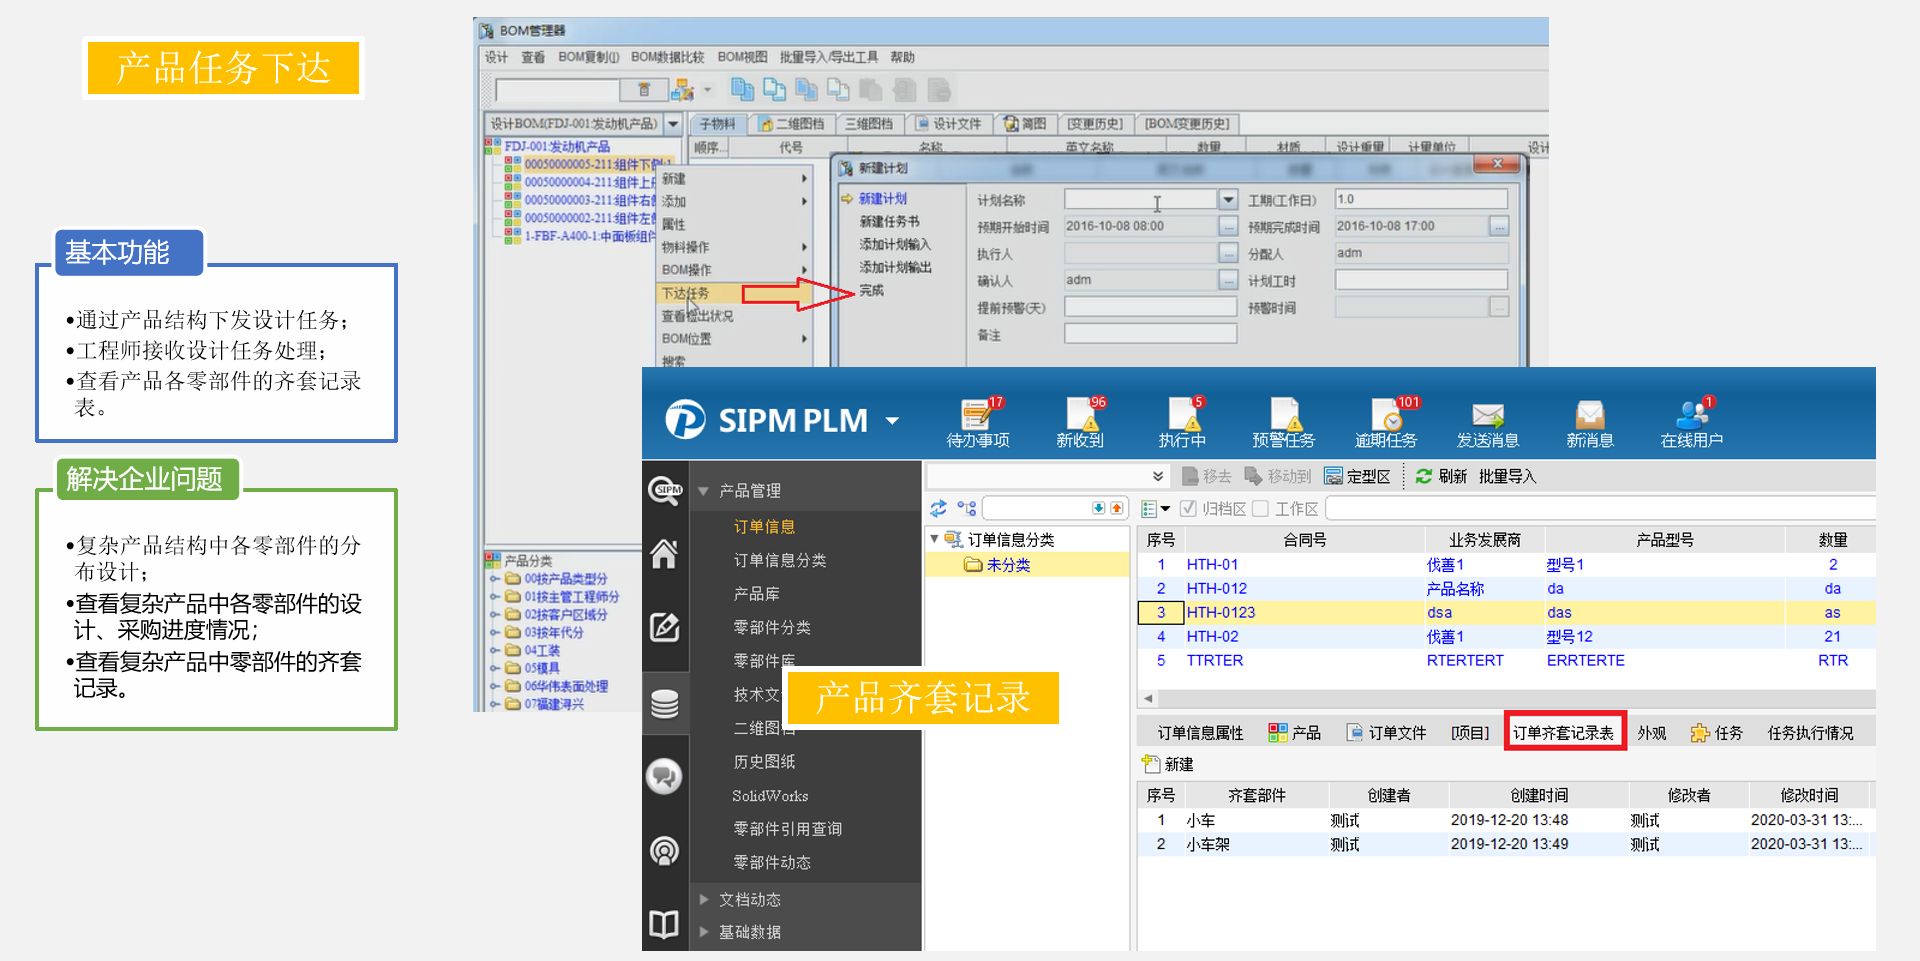1920x961 pixels.
Task: Click the home icon in left sidebar
Action: 665,553
